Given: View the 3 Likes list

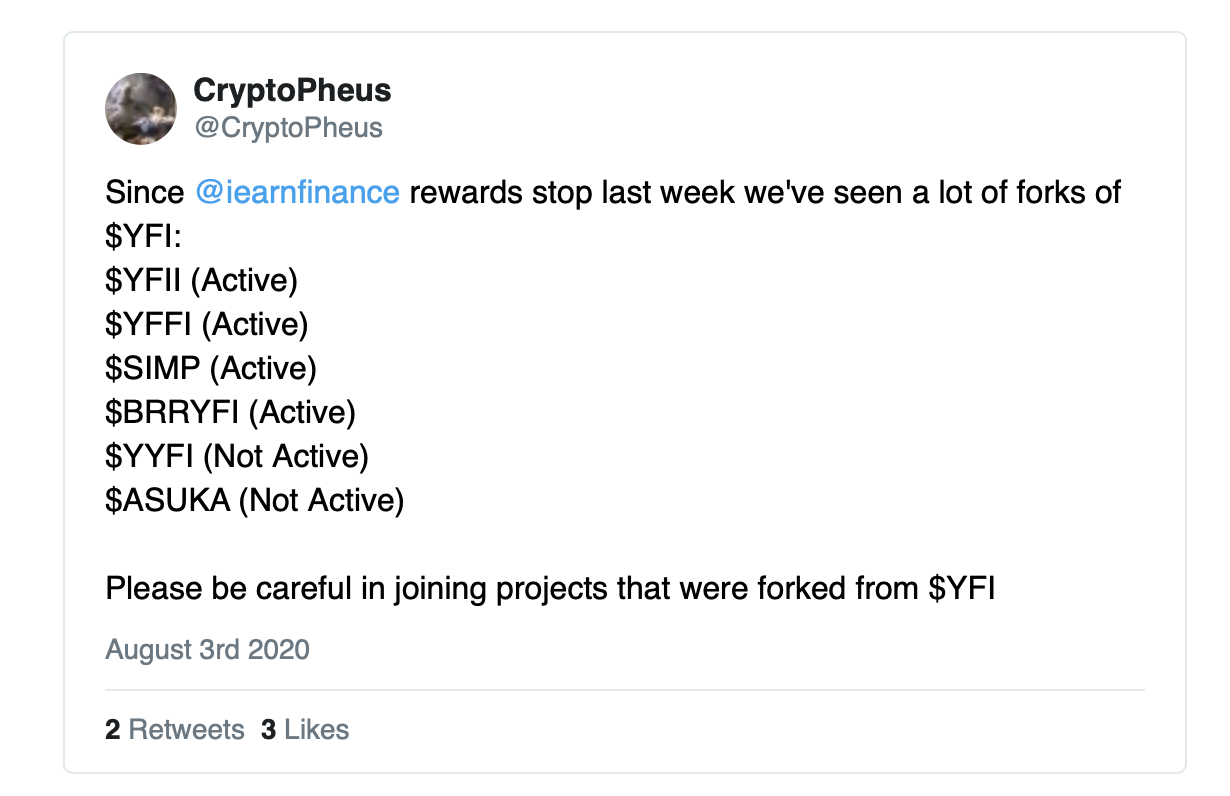Looking at the screenshot, I should pyautogui.click(x=305, y=730).
